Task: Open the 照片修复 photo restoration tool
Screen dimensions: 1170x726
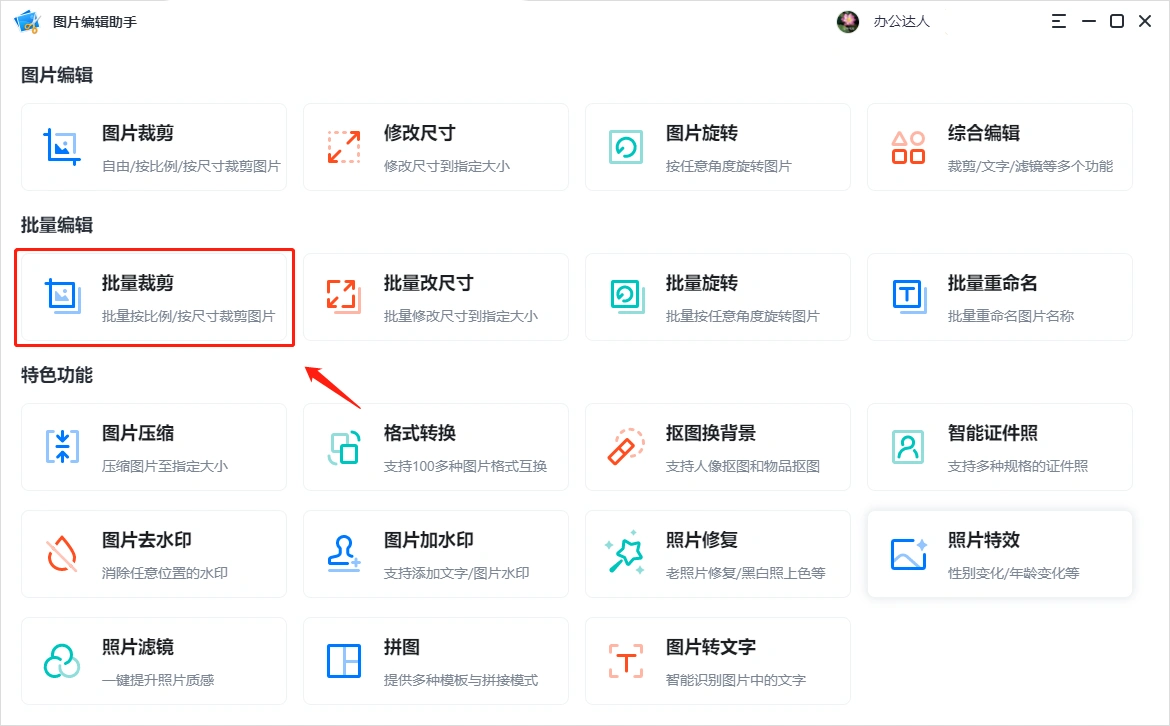Action: [717, 554]
